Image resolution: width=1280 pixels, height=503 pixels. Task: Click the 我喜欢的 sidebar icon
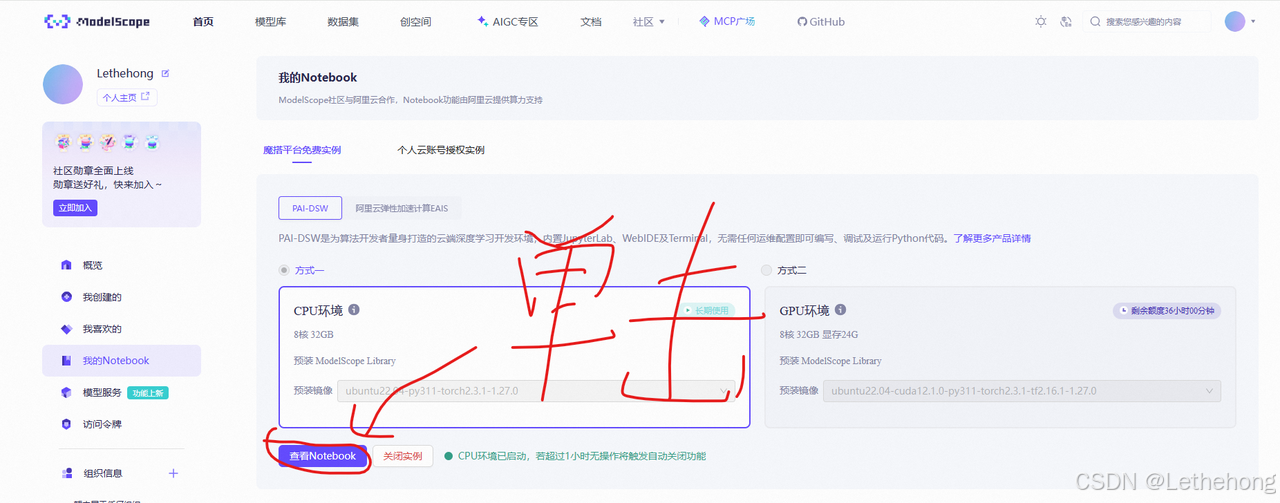(x=66, y=329)
